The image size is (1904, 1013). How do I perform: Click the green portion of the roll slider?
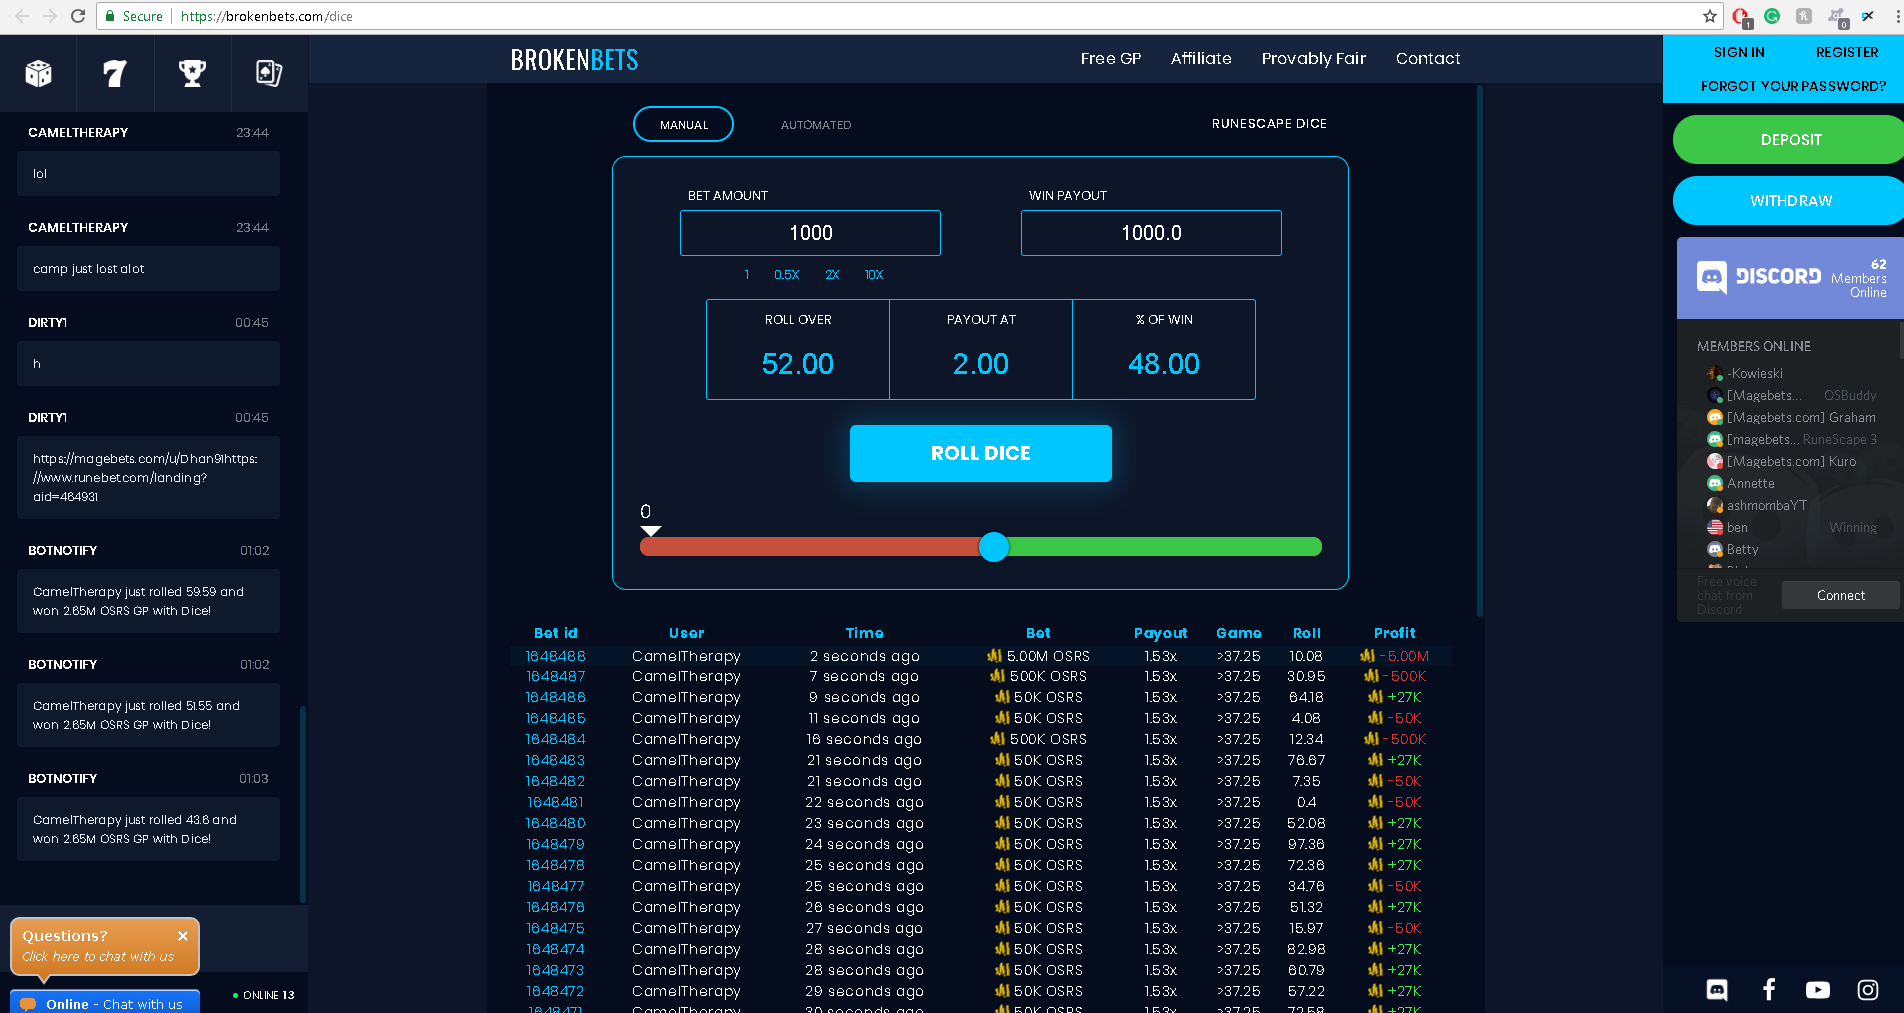point(1165,547)
